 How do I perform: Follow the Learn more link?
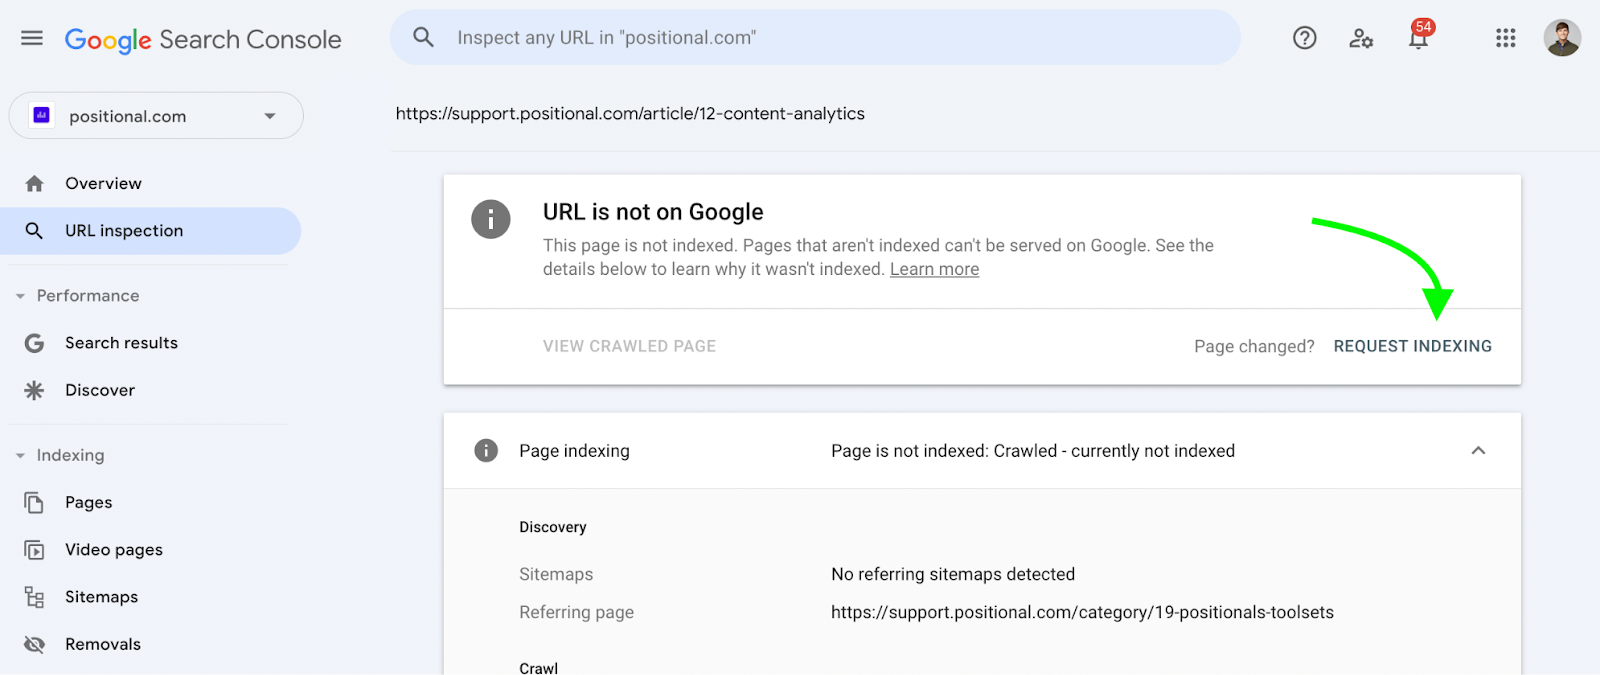pyautogui.click(x=934, y=269)
